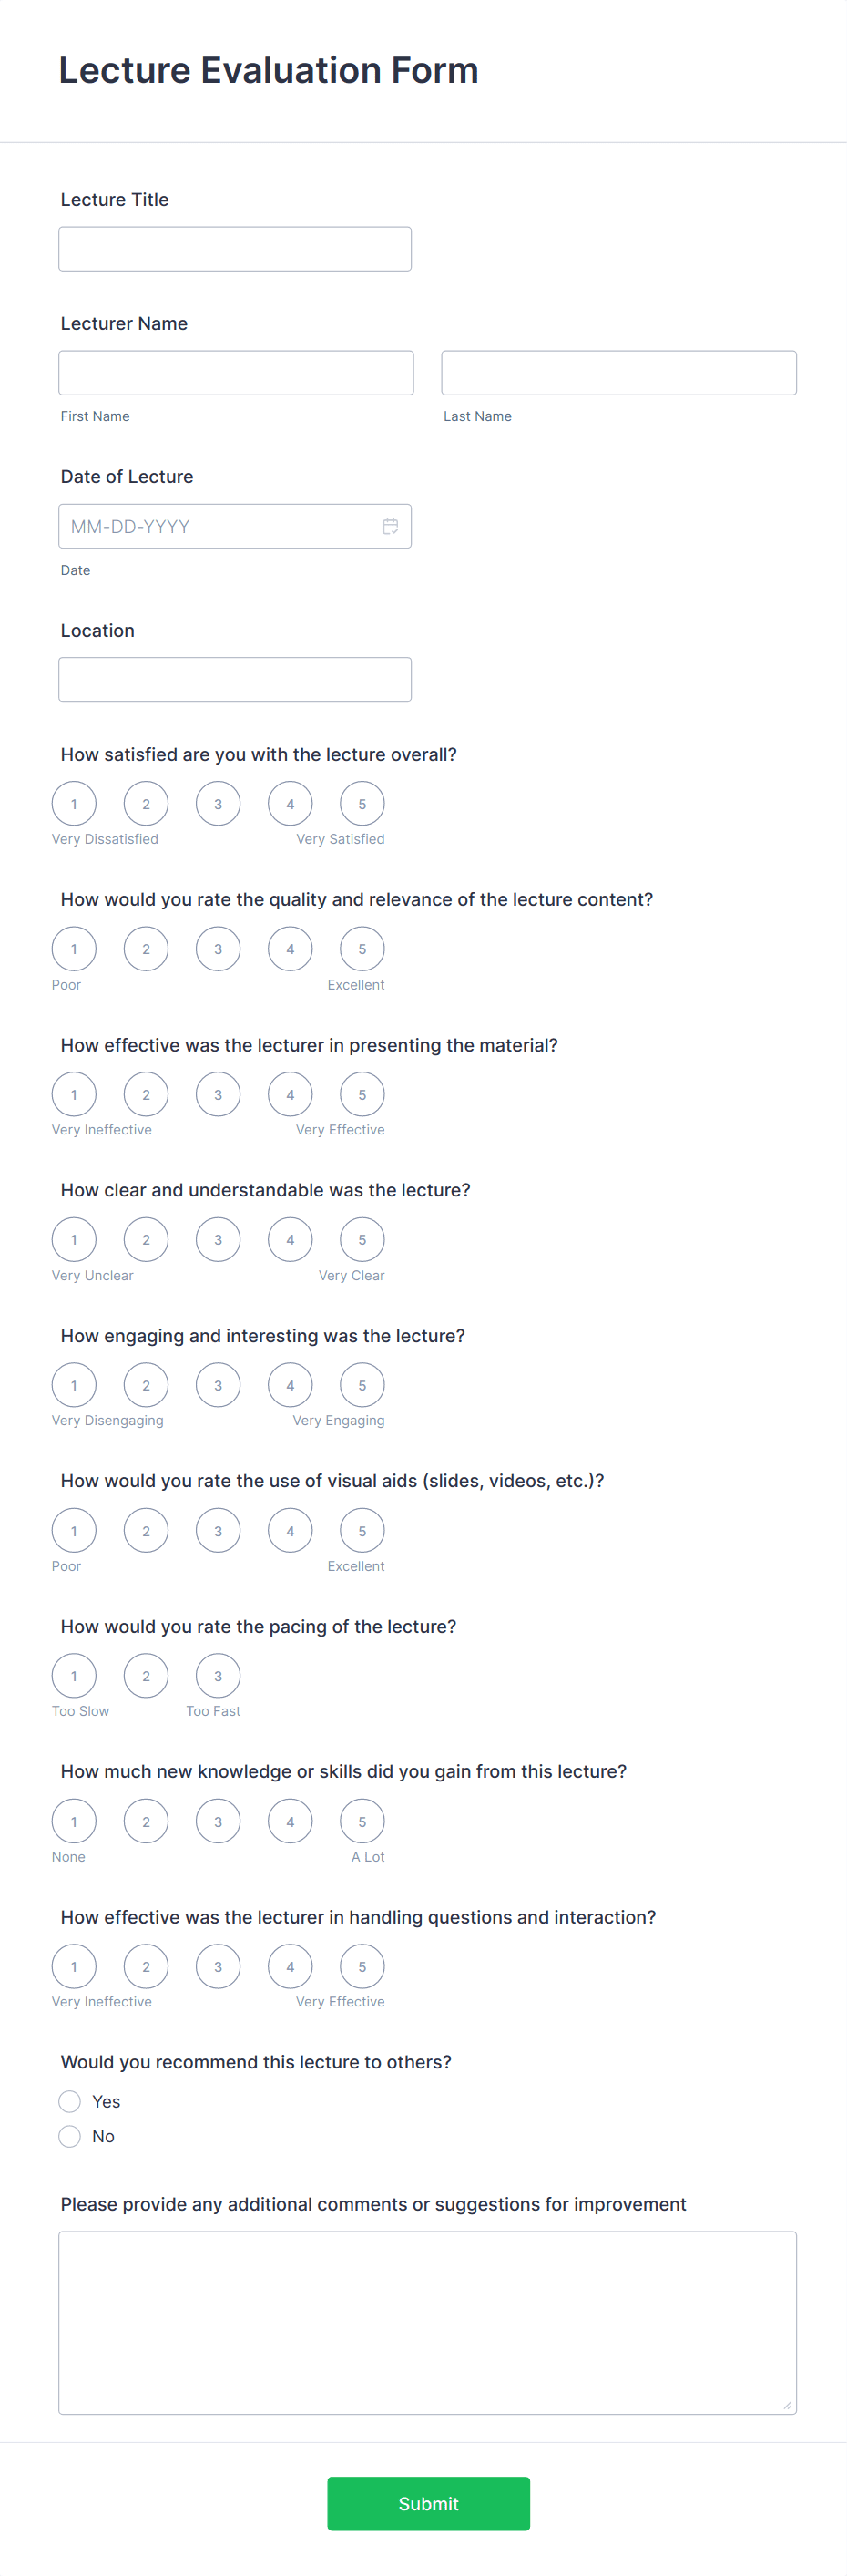Select Yes for recommending the lecture

(70, 2101)
